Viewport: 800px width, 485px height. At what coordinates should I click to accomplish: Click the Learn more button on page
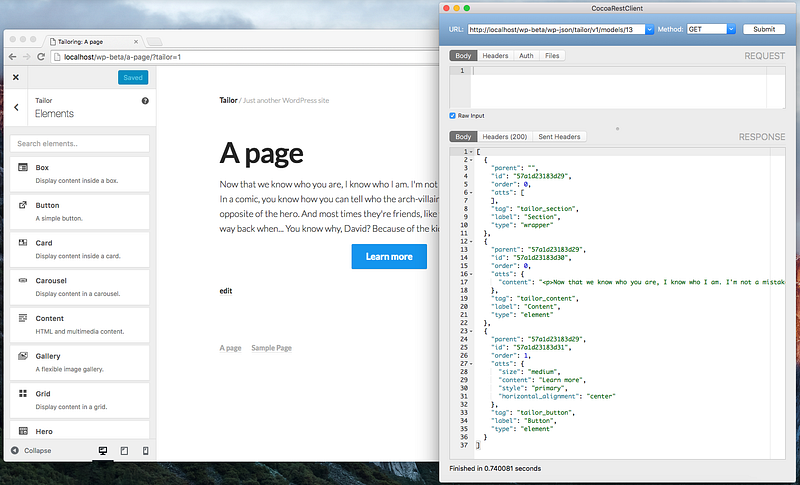(x=389, y=257)
